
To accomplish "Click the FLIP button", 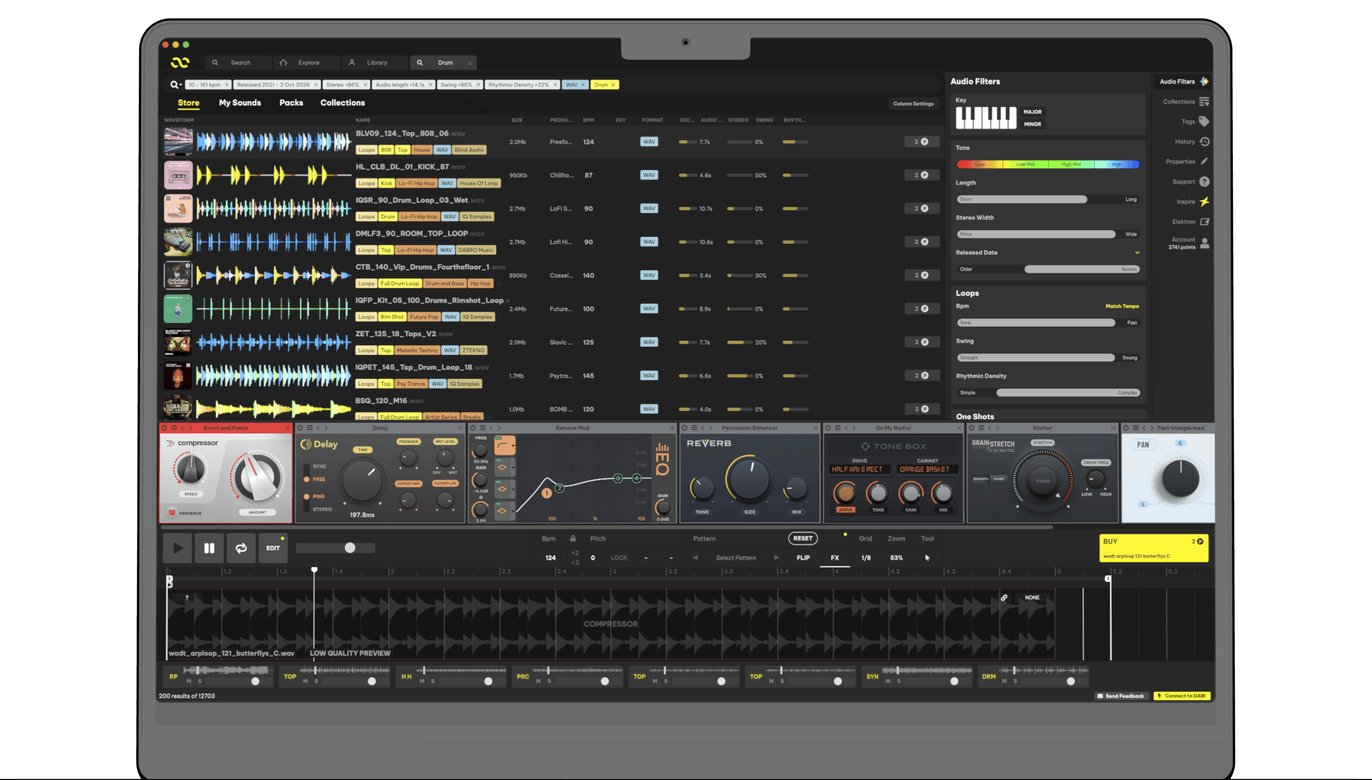I will point(803,558).
